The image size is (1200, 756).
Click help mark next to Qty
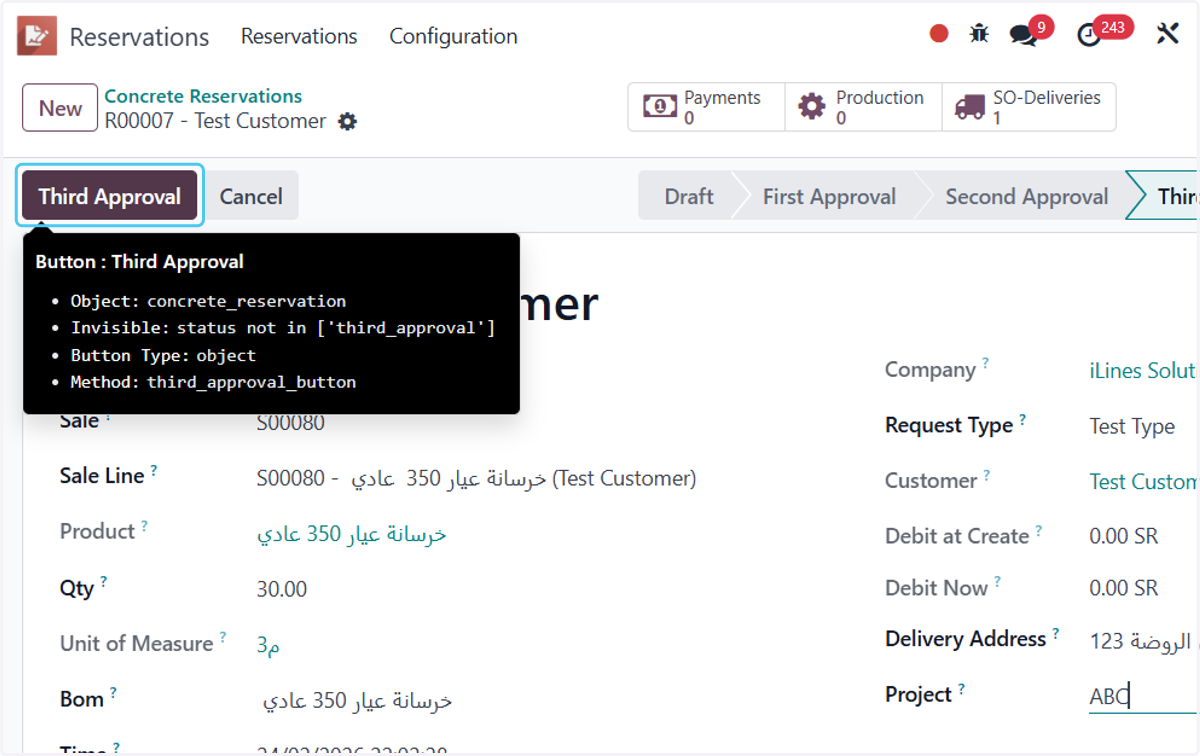click(x=103, y=582)
